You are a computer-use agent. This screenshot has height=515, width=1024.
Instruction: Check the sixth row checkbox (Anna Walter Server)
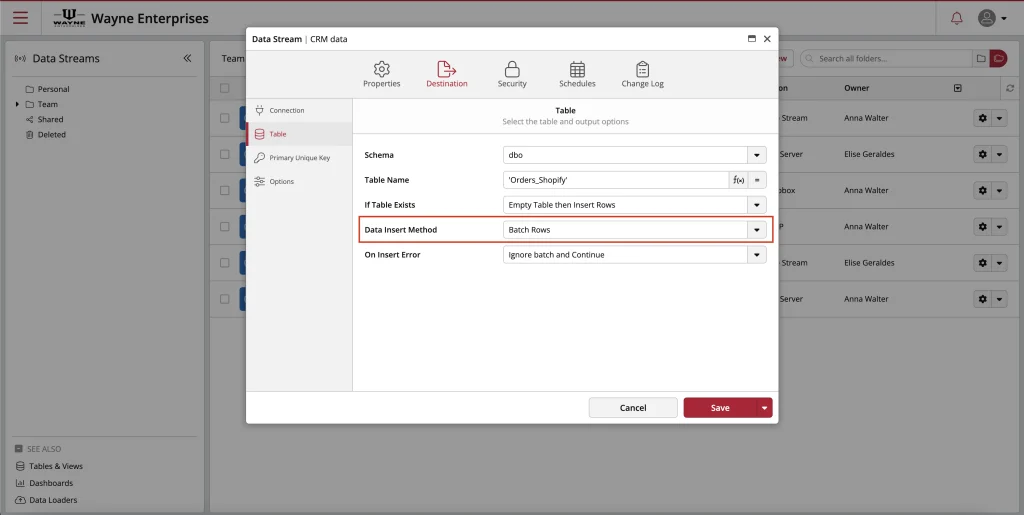point(225,299)
